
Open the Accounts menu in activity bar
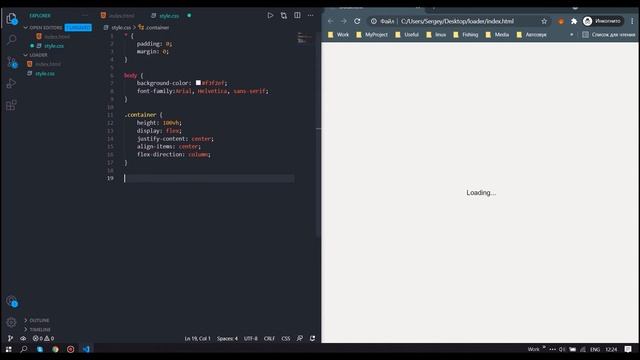pos(12,302)
